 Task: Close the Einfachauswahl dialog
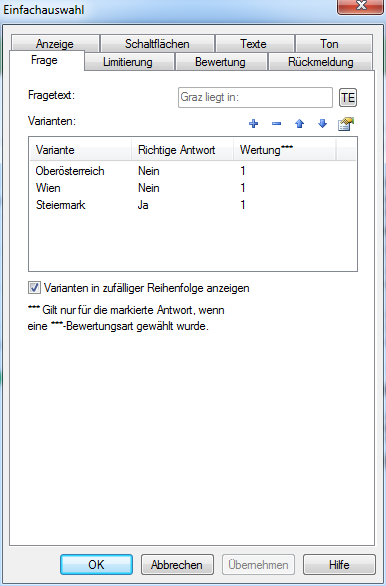coord(360,6)
